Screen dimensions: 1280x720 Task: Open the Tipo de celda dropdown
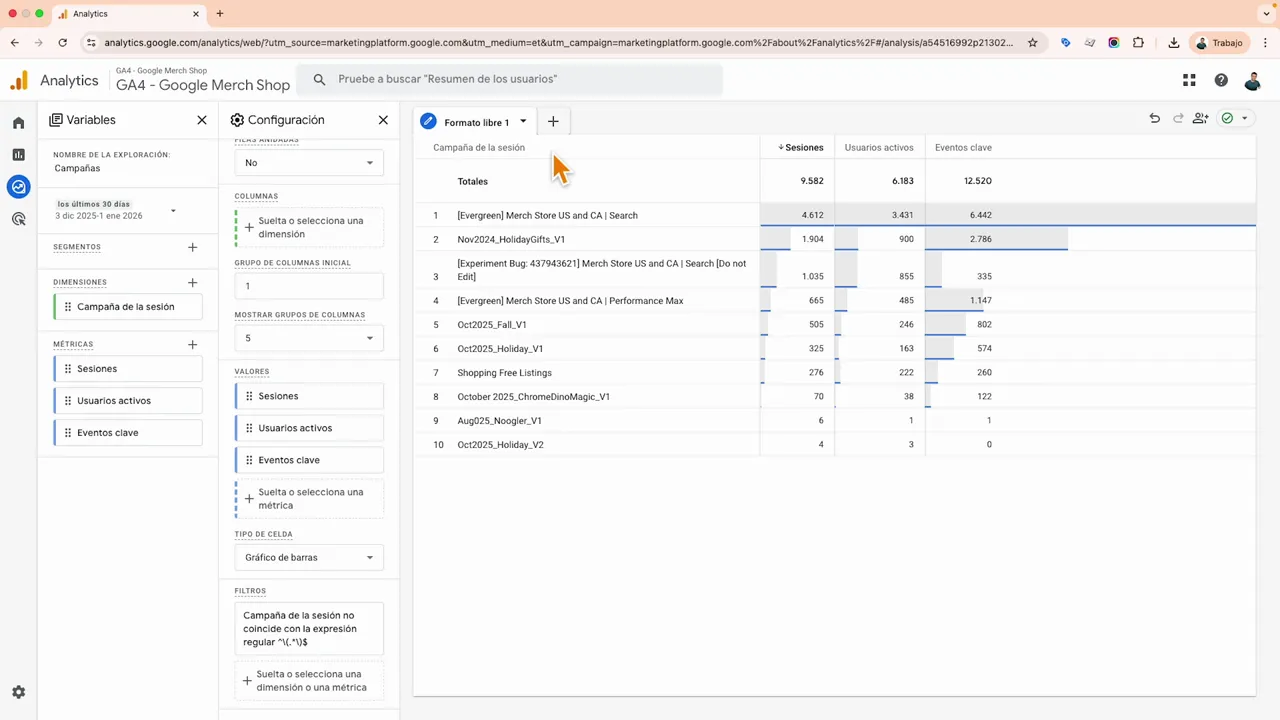click(x=309, y=557)
